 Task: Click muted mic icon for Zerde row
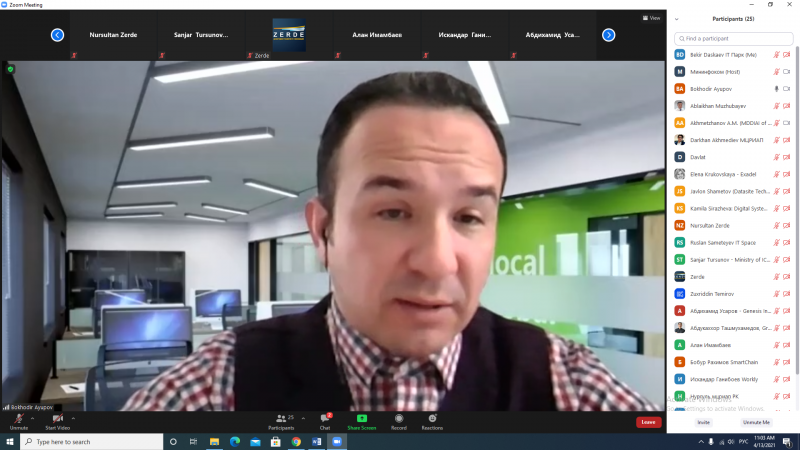[777, 277]
